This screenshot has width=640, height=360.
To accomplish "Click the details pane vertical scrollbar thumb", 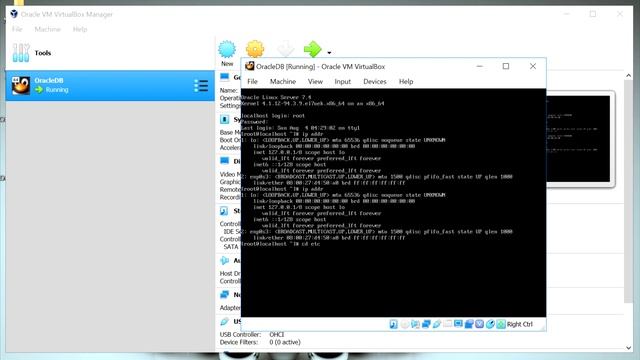I will click(629, 192).
